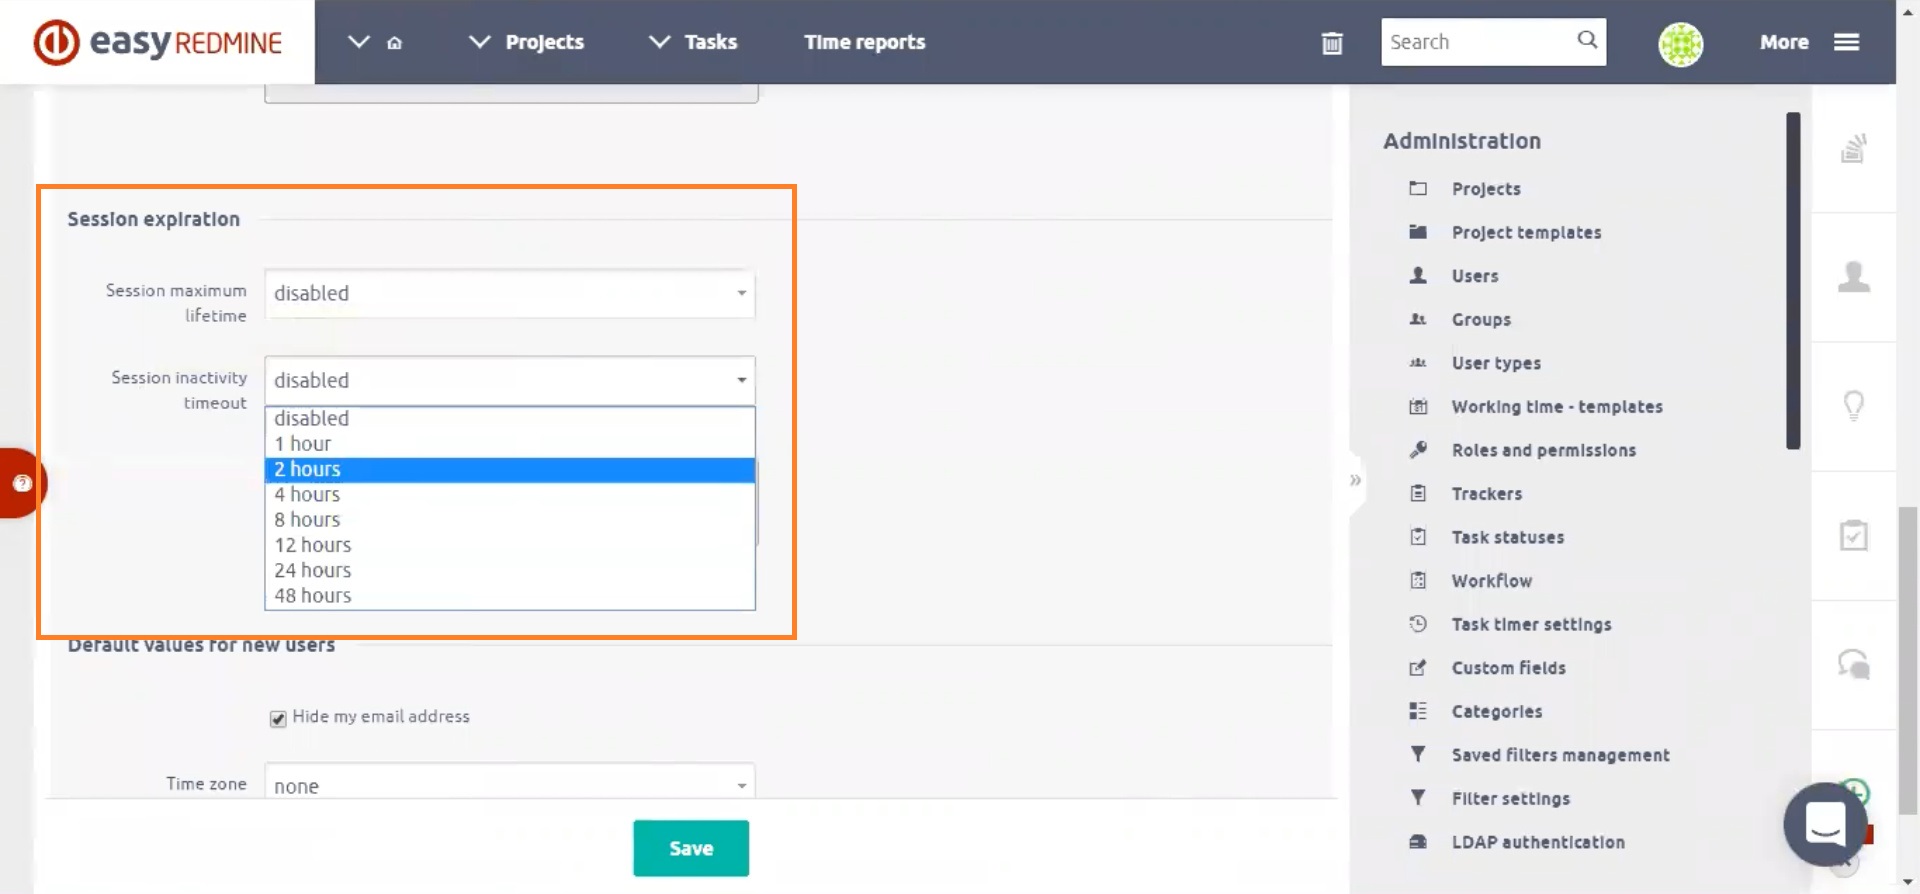Viewport: 1920px width, 894px height.
Task: Open the activity feed icon in right sidebar
Action: click(1853, 148)
